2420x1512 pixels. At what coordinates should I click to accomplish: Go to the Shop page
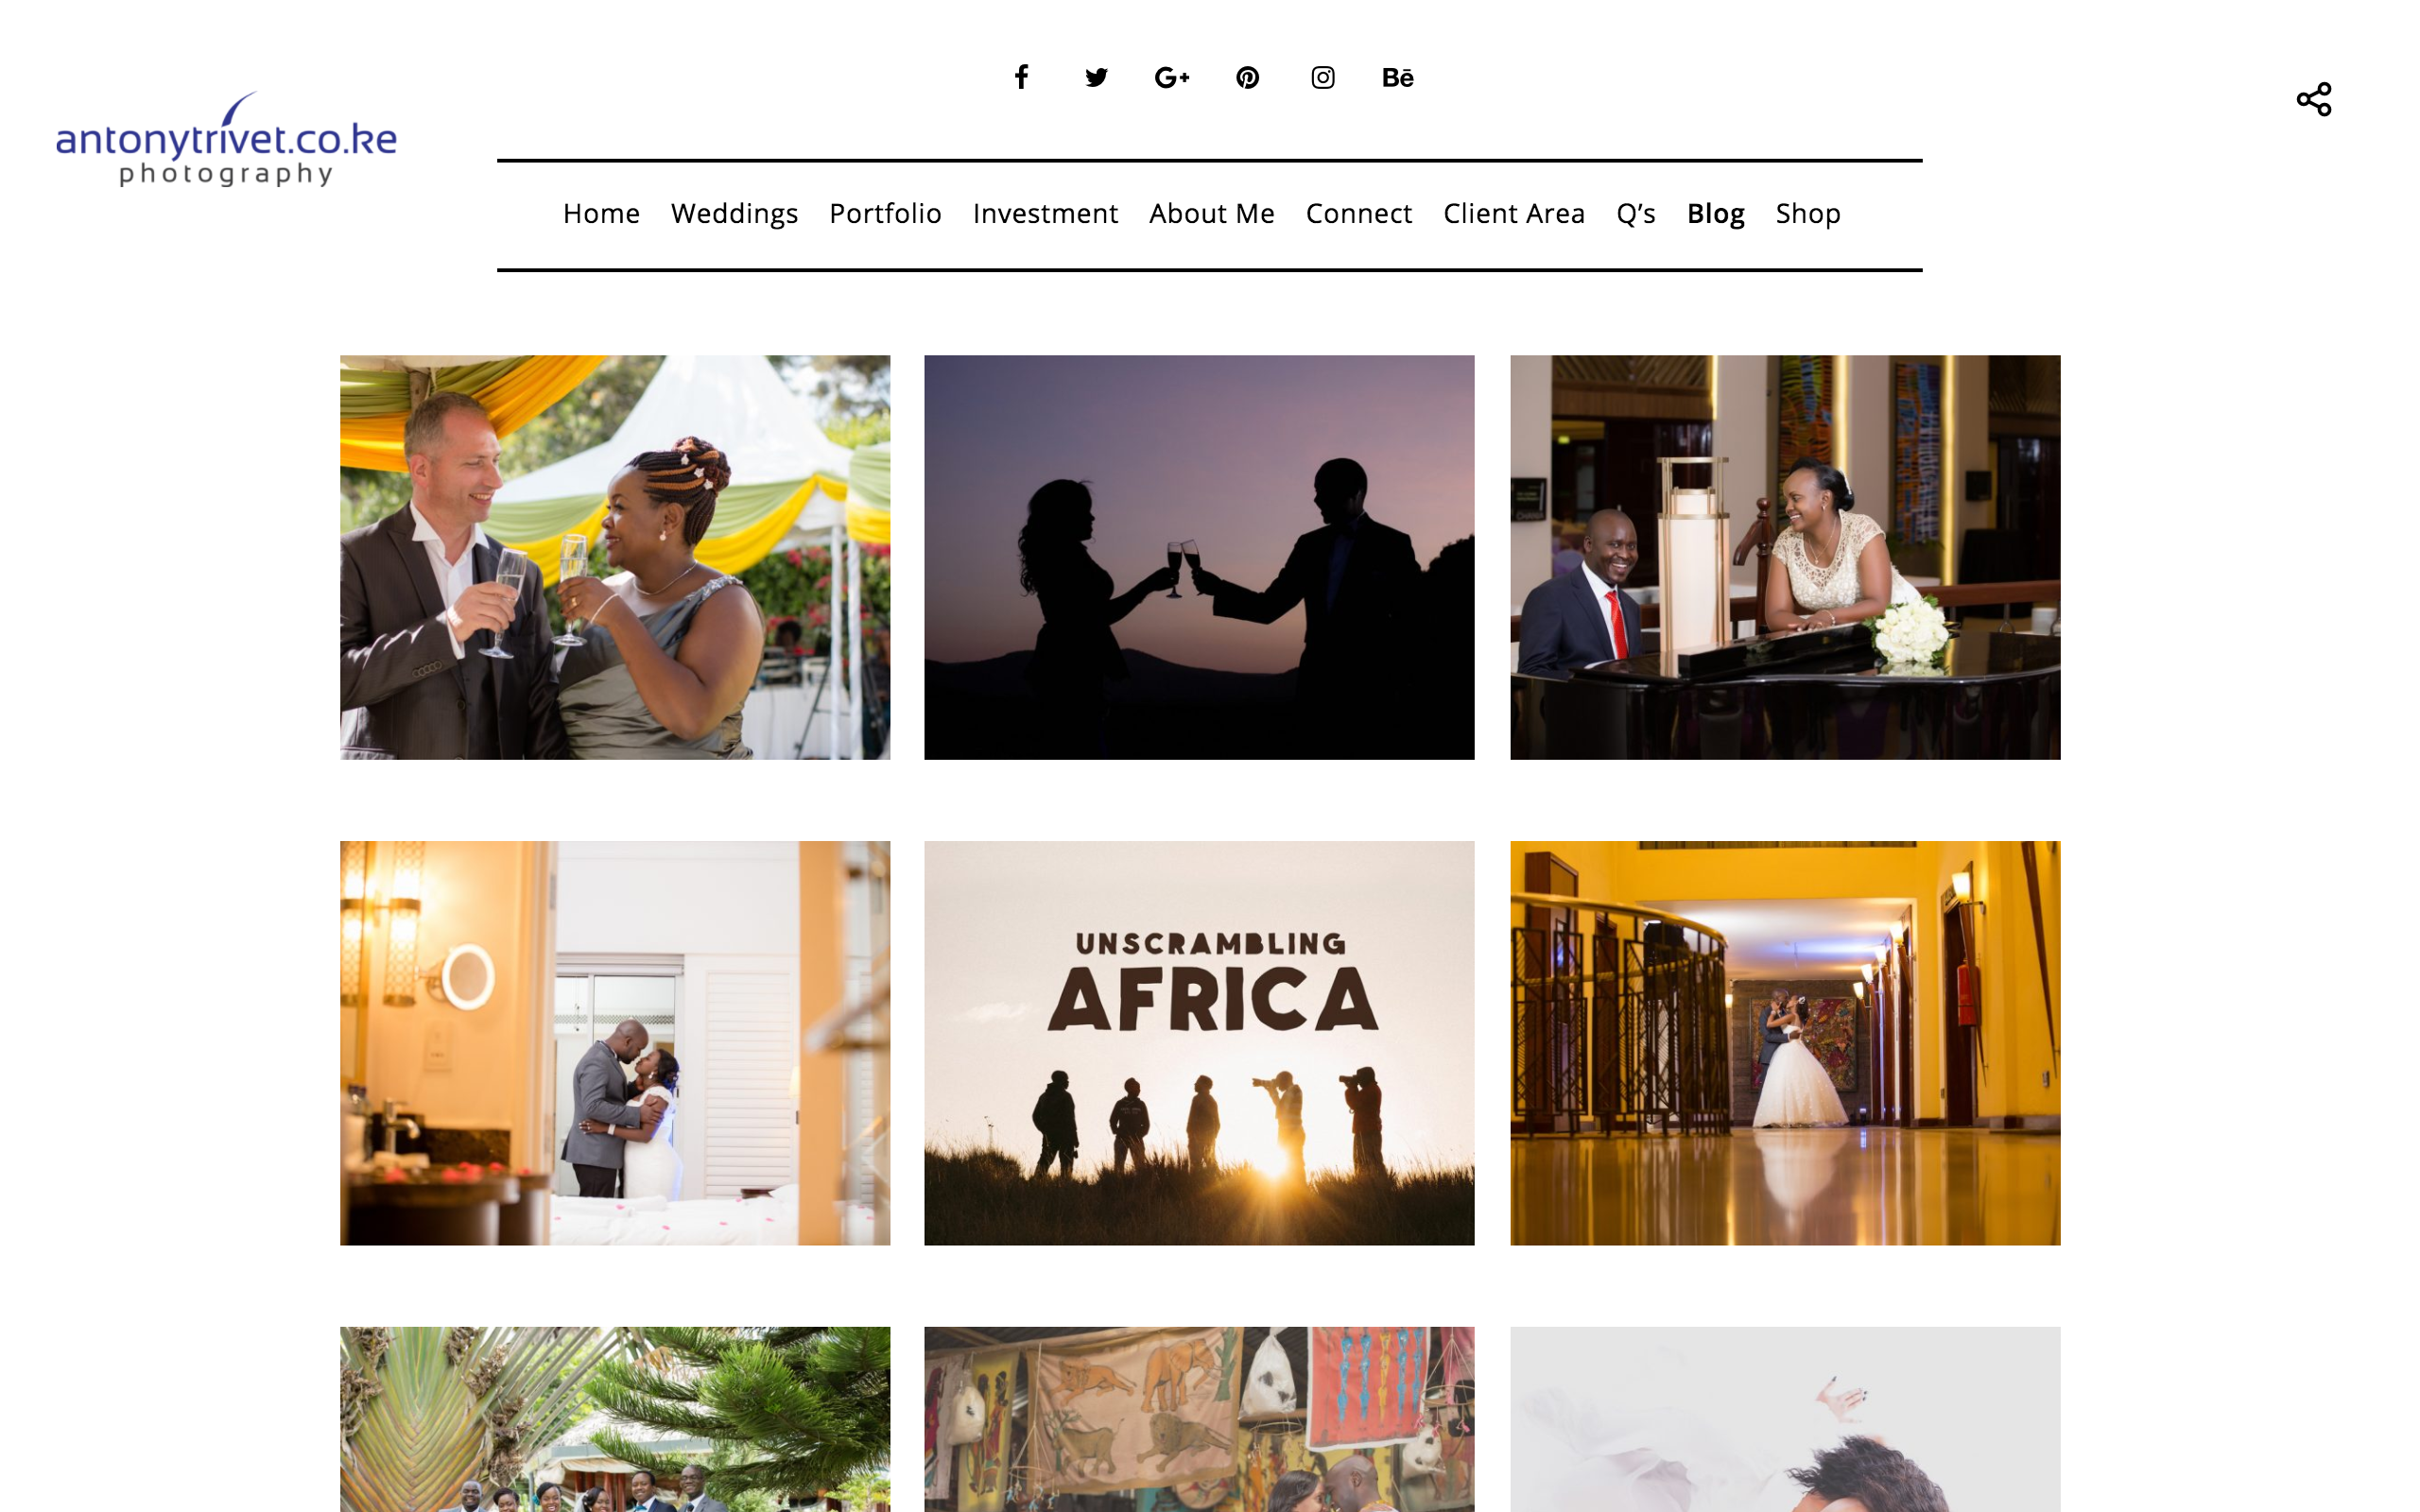[1808, 214]
